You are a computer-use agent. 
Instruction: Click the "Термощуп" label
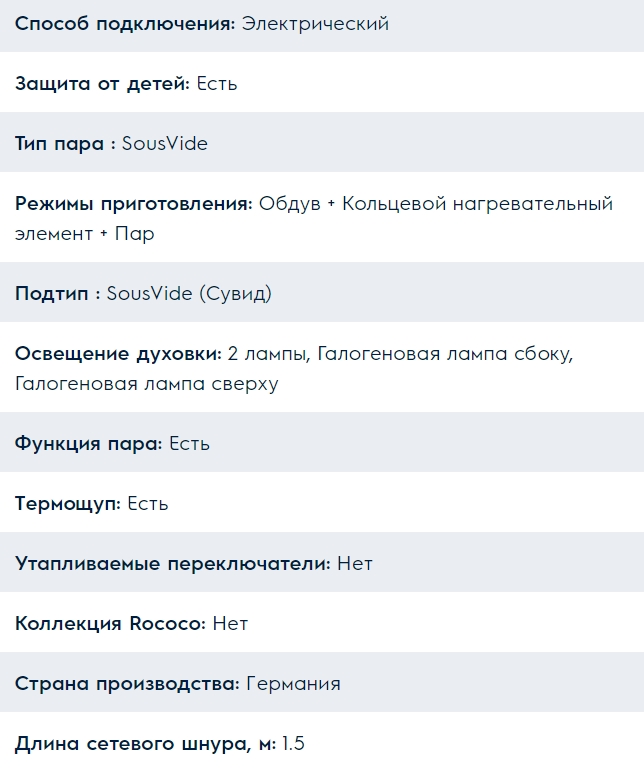click(67, 504)
